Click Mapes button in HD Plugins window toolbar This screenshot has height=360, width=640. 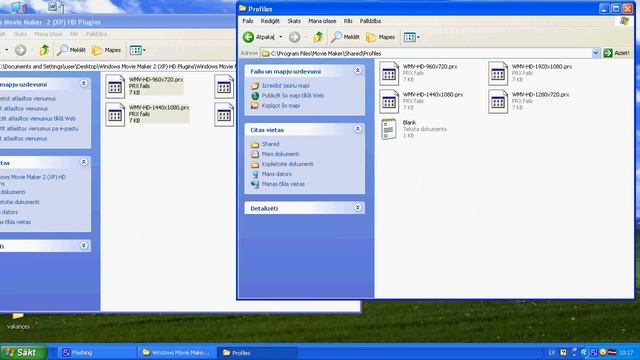click(x=107, y=50)
